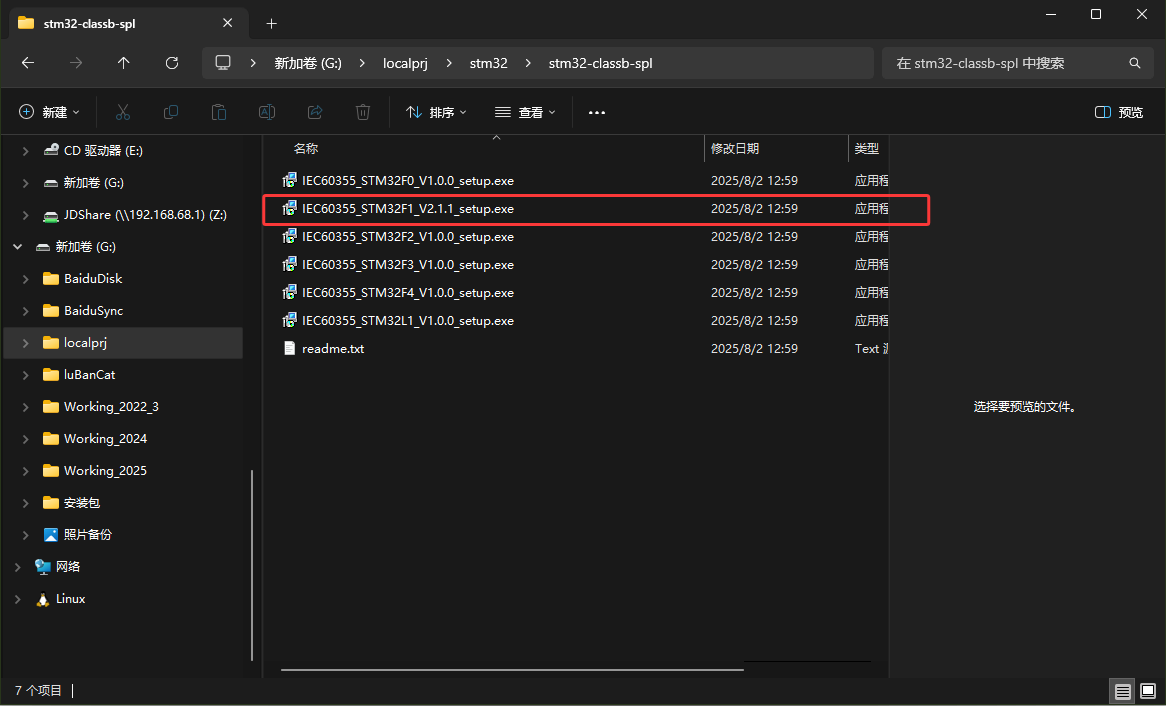Sort by the 名称 column header
The image size is (1166, 706).
coord(306,149)
